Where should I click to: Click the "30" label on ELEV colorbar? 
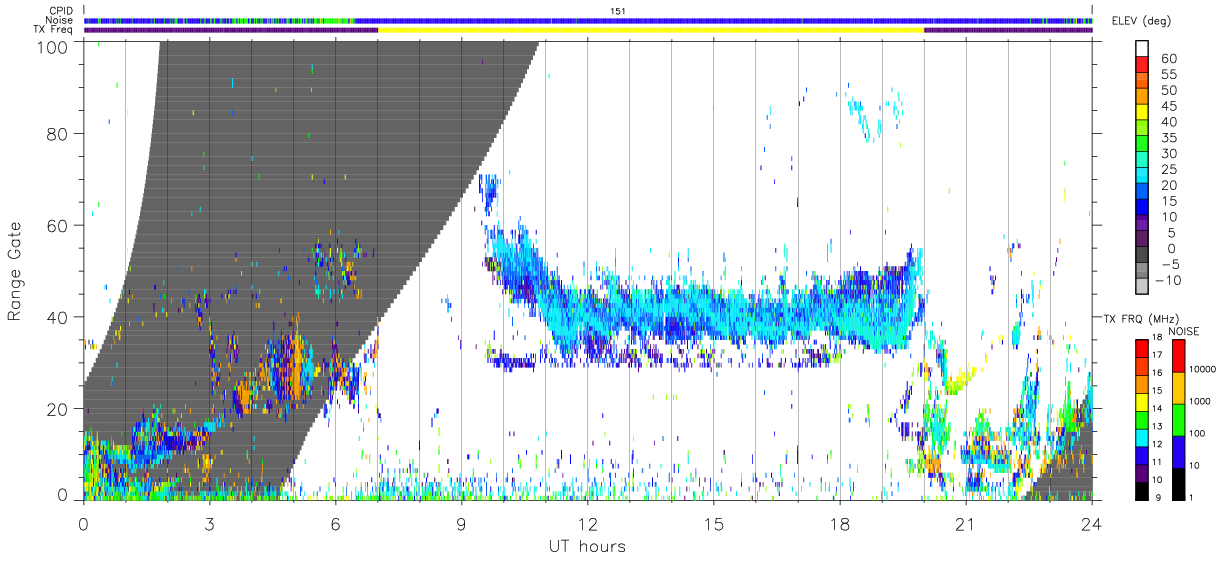[x=1168, y=154]
